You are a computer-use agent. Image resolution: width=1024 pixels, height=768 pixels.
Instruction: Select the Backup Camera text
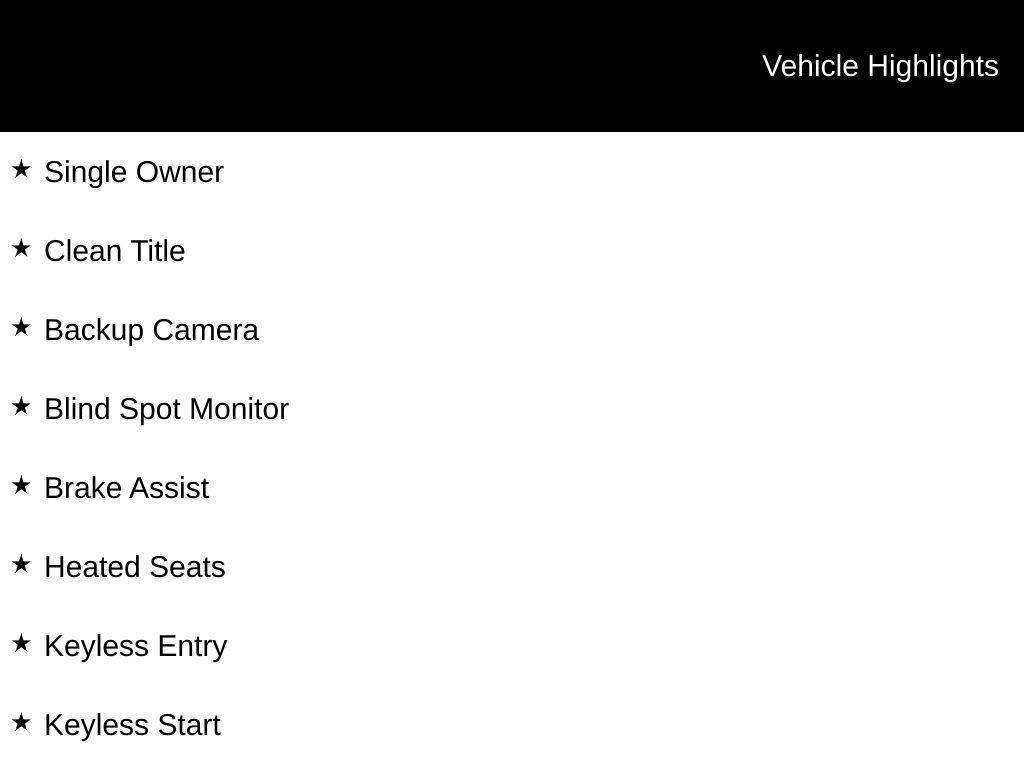pos(151,330)
